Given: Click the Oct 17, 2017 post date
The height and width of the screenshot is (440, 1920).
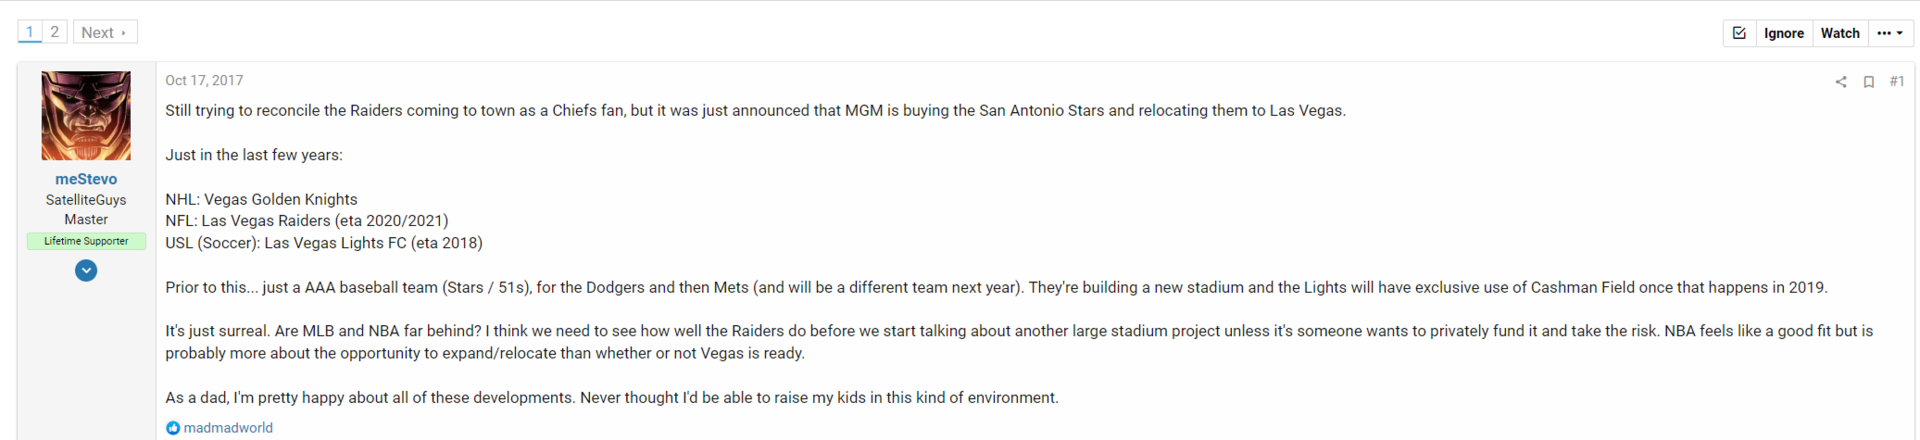Looking at the screenshot, I should pyautogui.click(x=204, y=80).
